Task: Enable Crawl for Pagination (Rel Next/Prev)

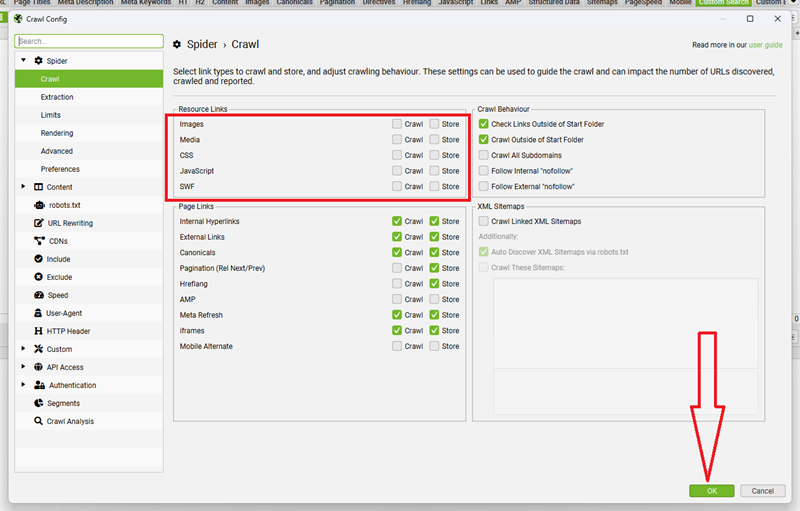Action: point(397,268)
